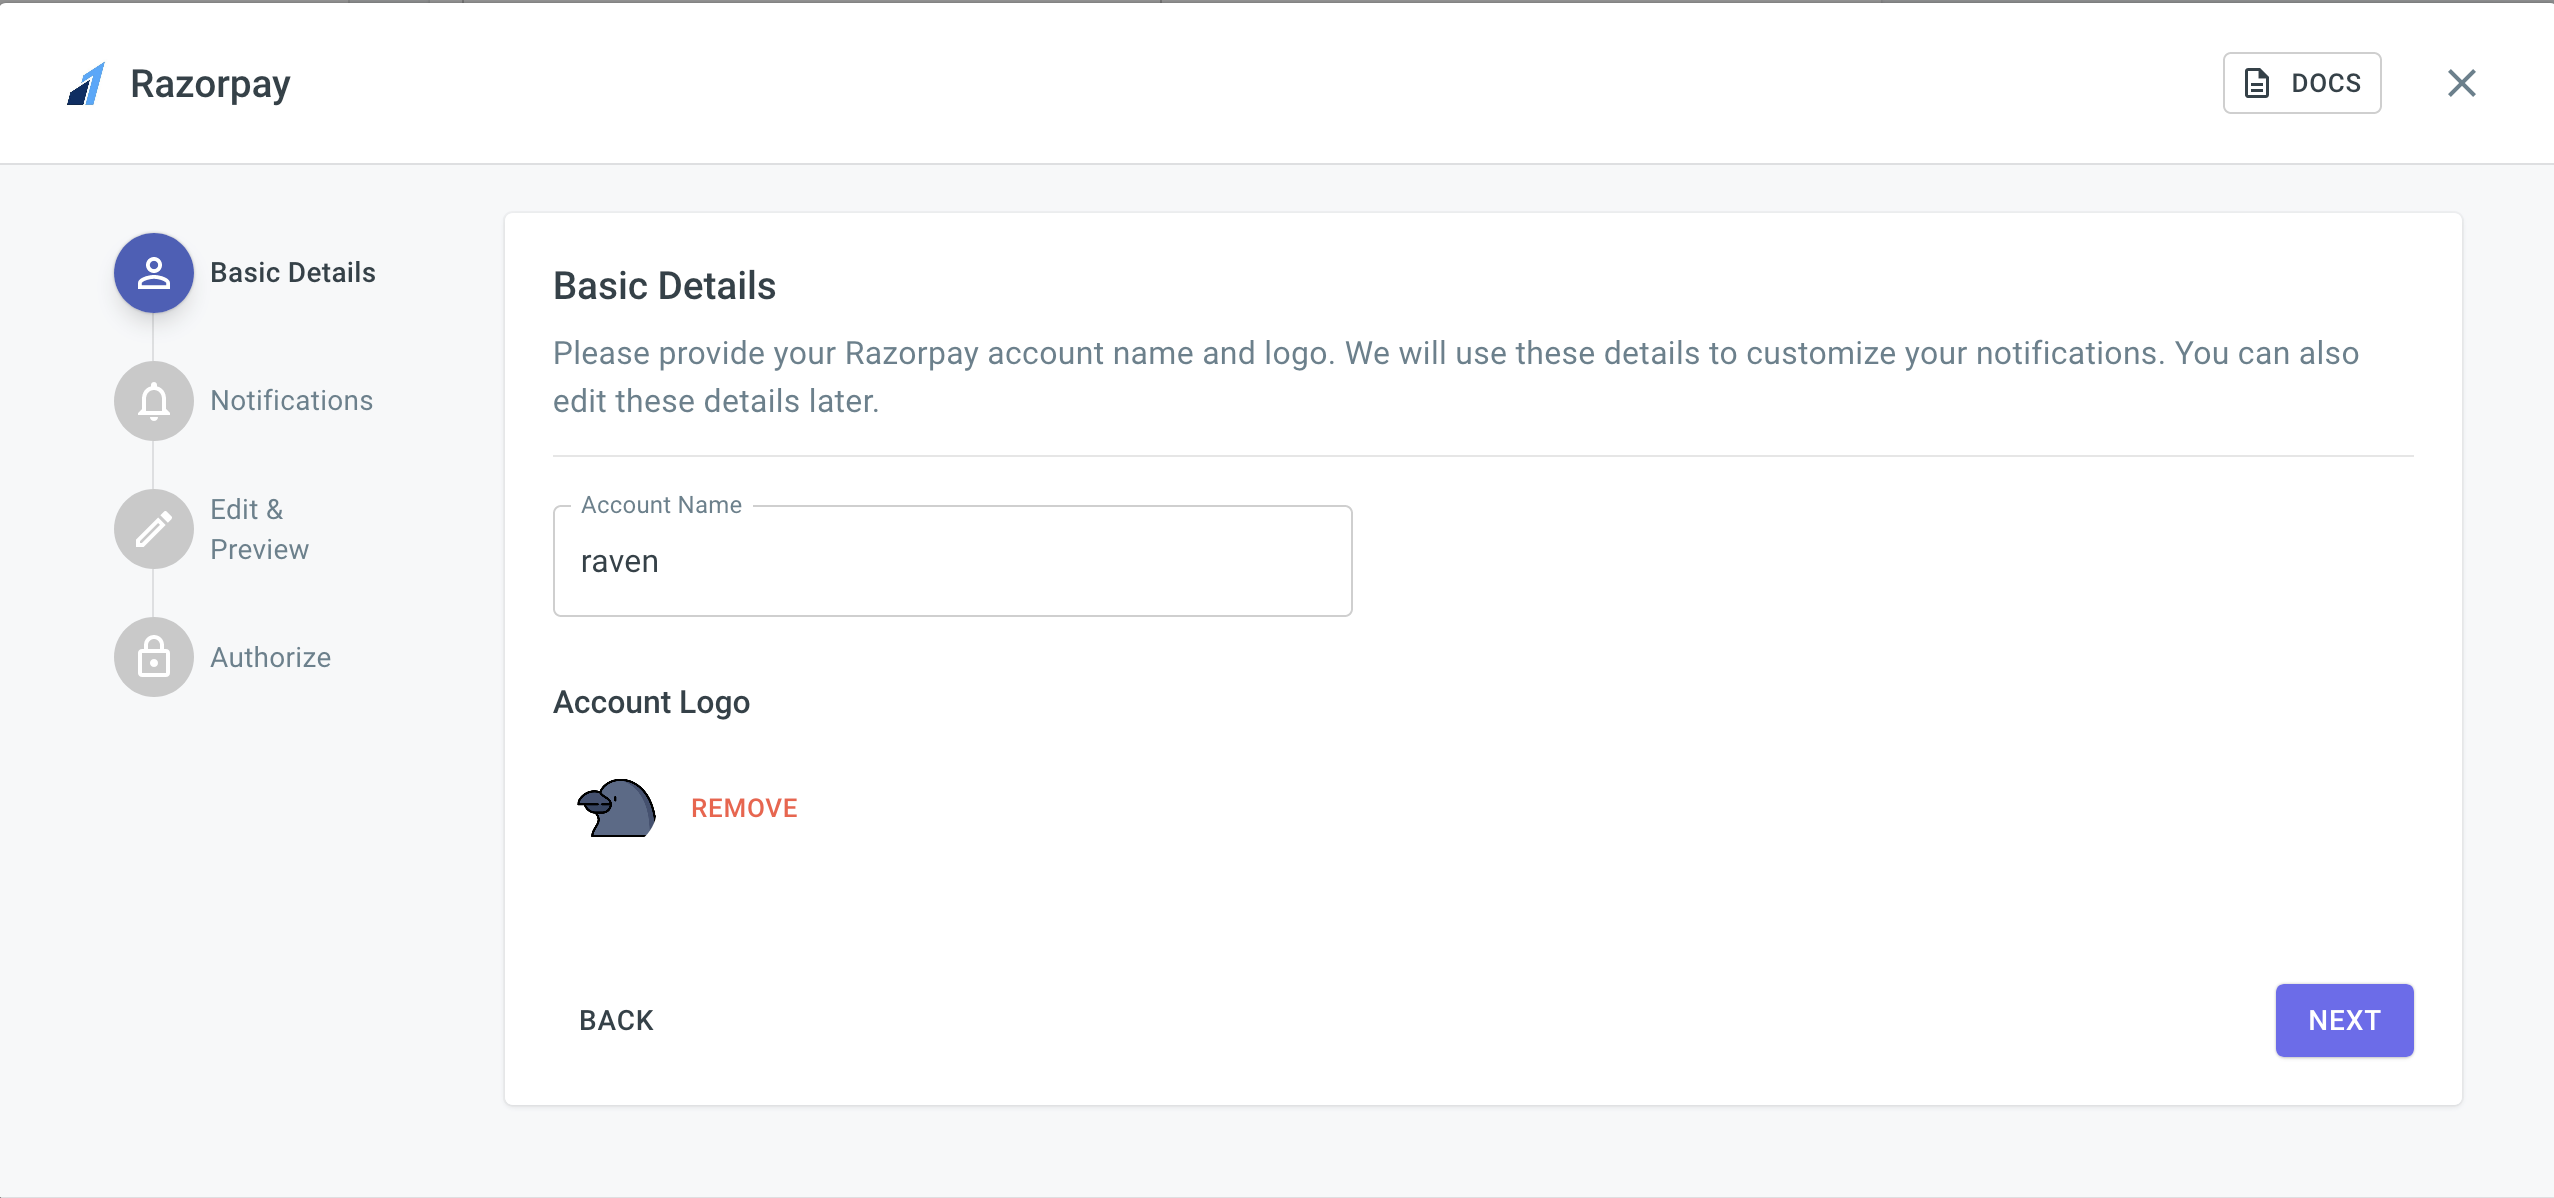Screen dimensions: 2554x1198
Task: Open the DOCS documentation
Action: [x=2301, y=83]
